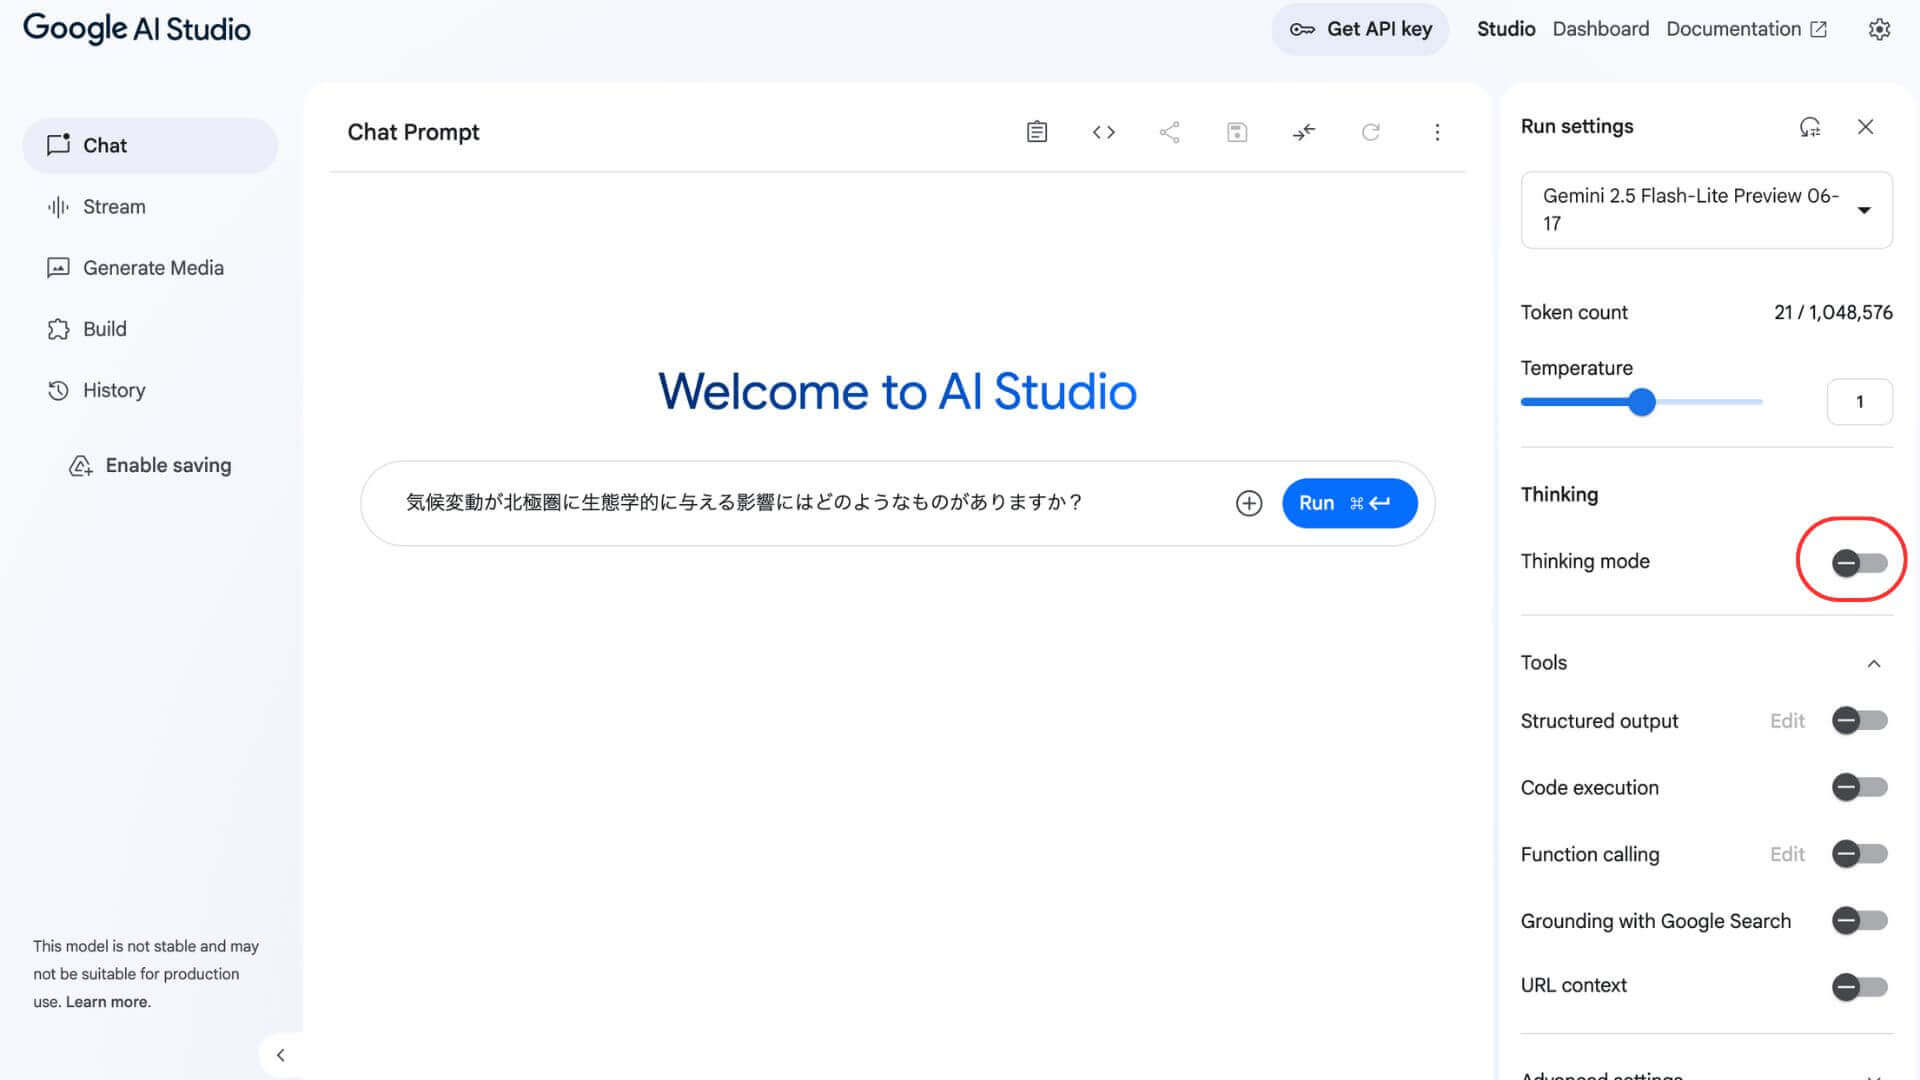The width and height of the screenshot is (1920, 1080).
Task: Click the Build puzzle icon
Action: (58, 329)
